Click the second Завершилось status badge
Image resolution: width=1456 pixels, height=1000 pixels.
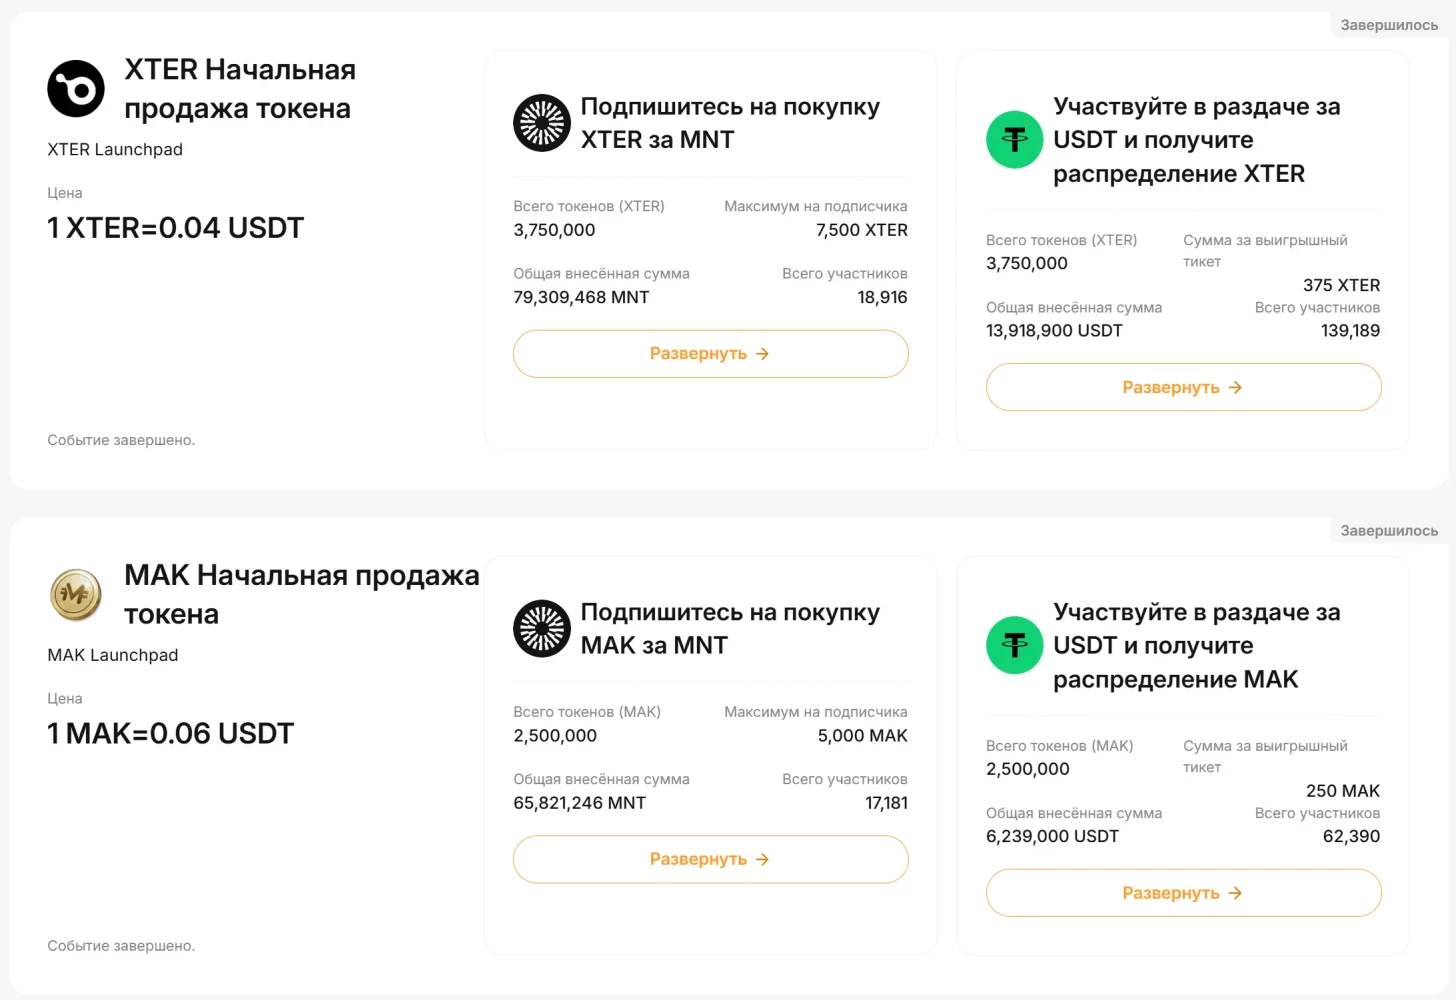(x=1388, y=531)
